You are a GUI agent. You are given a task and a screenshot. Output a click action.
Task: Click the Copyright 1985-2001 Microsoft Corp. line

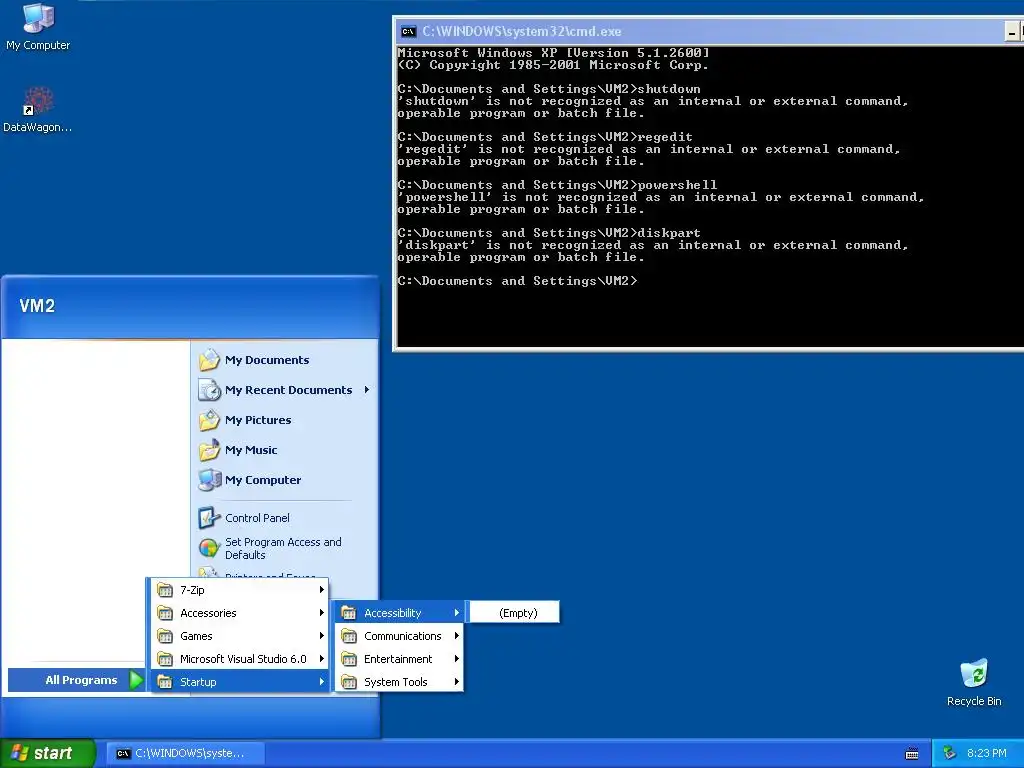tap(553, 65)
